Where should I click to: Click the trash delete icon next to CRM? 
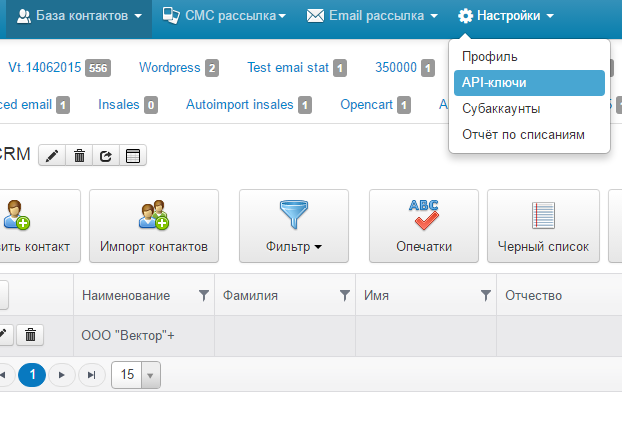tap(79, 155)
